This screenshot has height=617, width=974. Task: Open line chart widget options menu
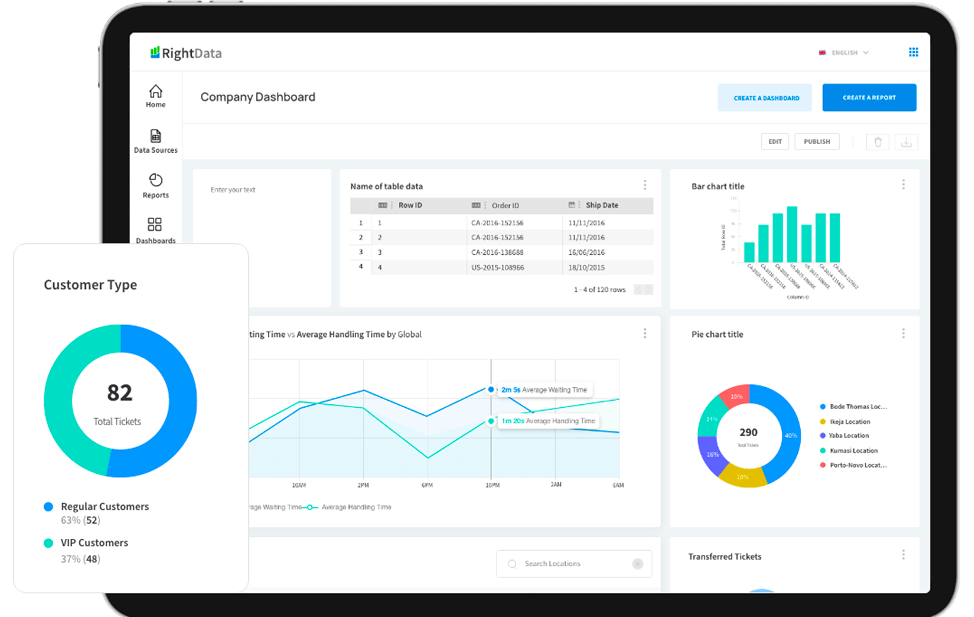pos(645,334)
